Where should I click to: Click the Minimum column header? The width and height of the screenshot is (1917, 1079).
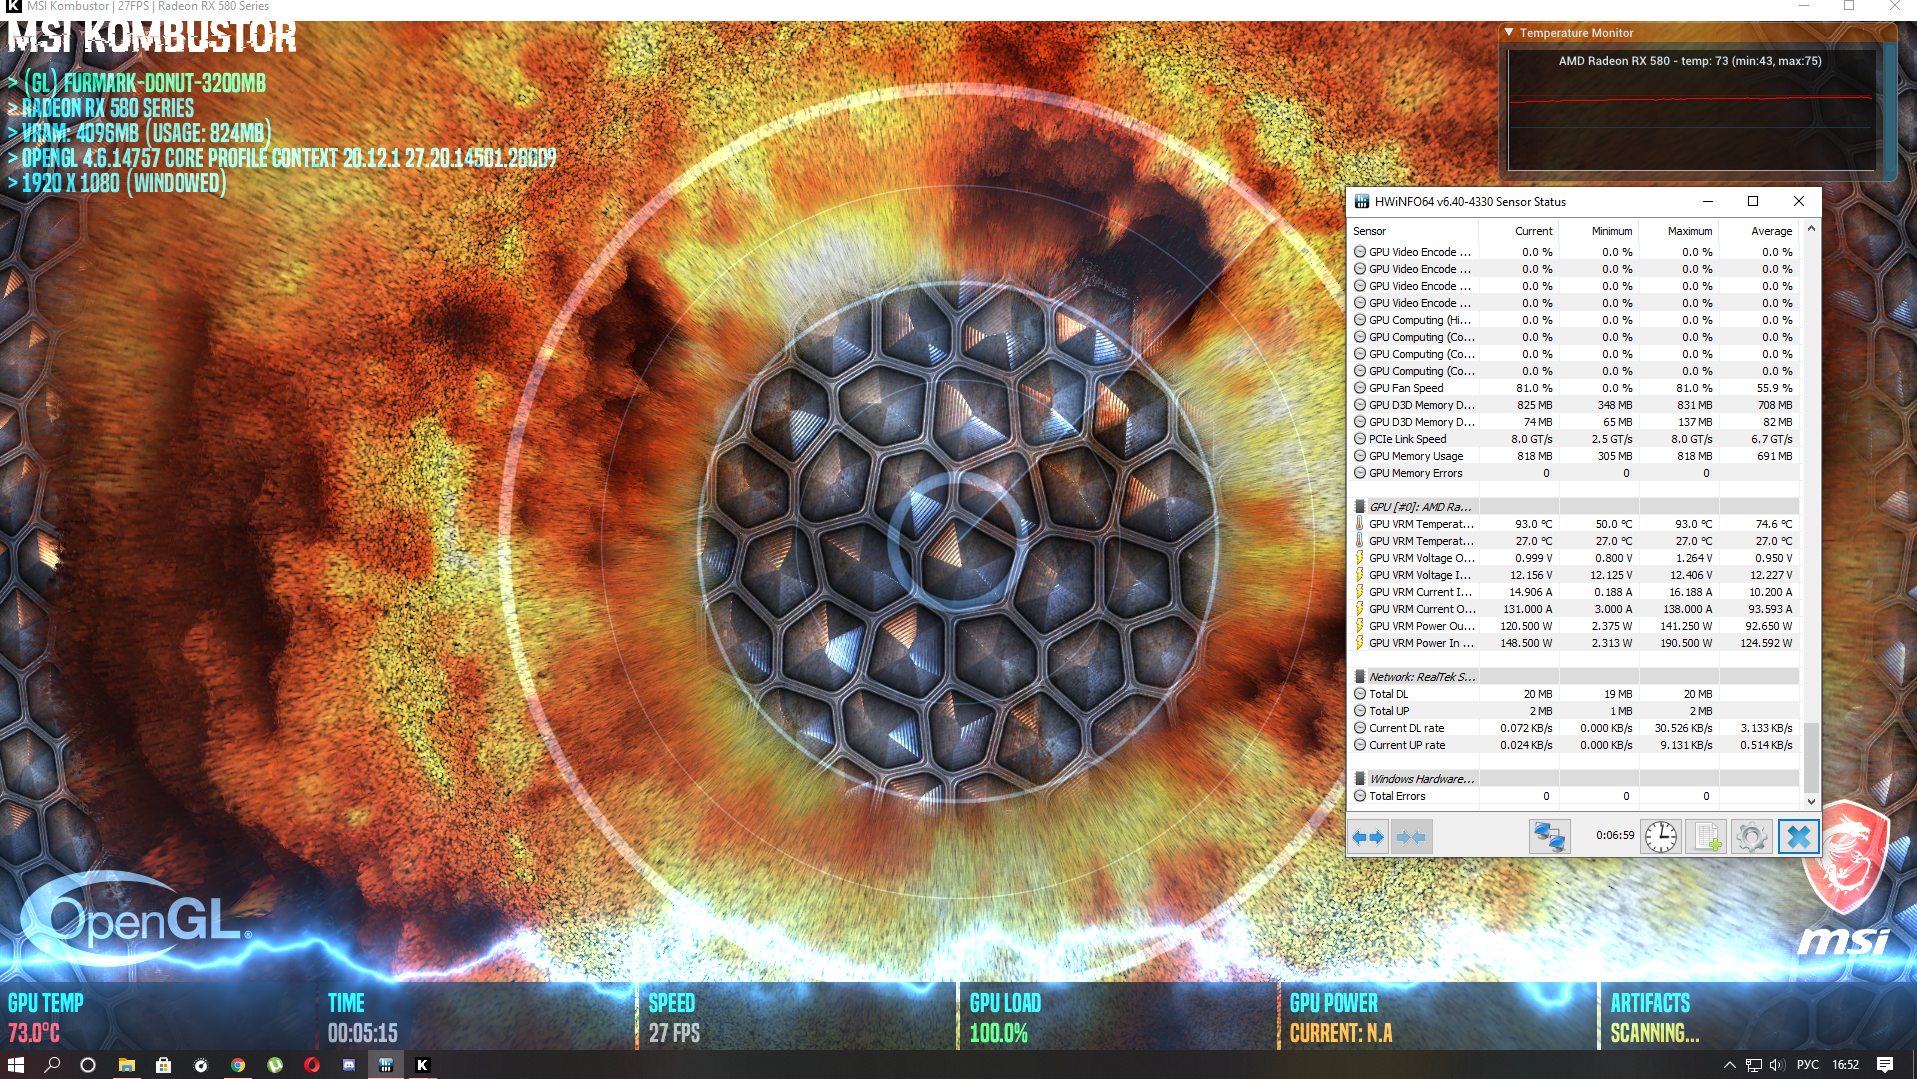click(1612, 231)
